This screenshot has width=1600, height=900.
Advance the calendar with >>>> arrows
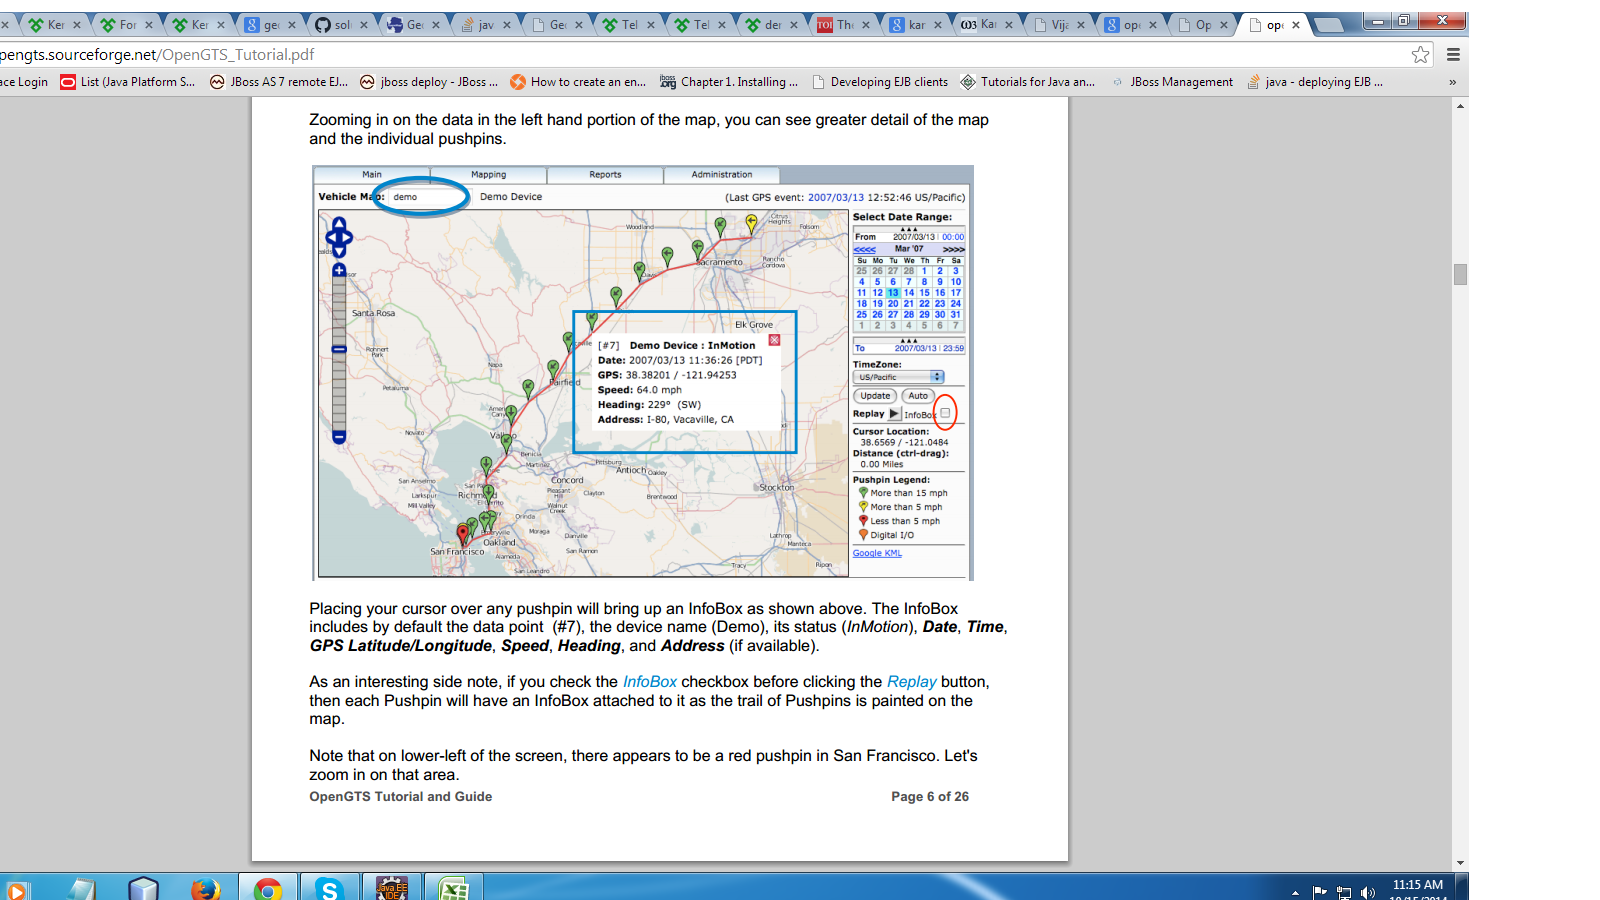954,249
